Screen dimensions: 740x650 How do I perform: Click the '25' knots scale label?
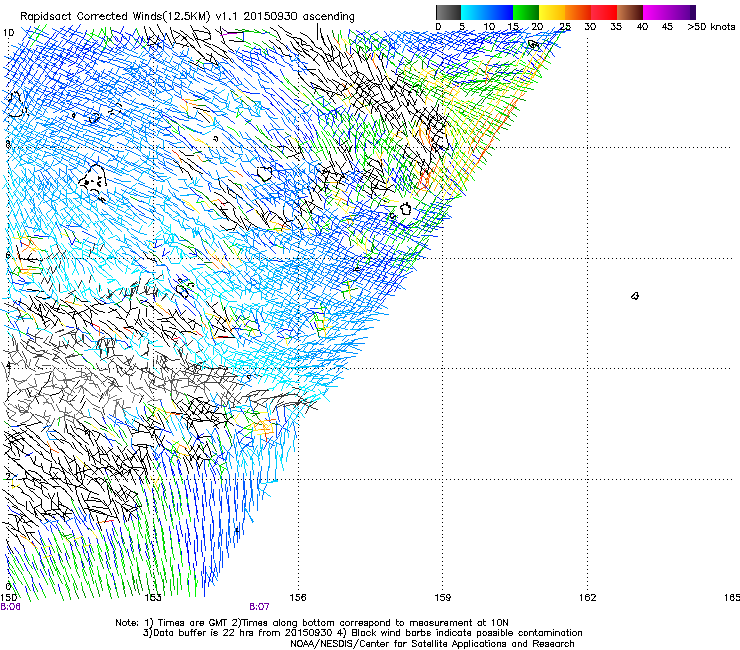565,27
